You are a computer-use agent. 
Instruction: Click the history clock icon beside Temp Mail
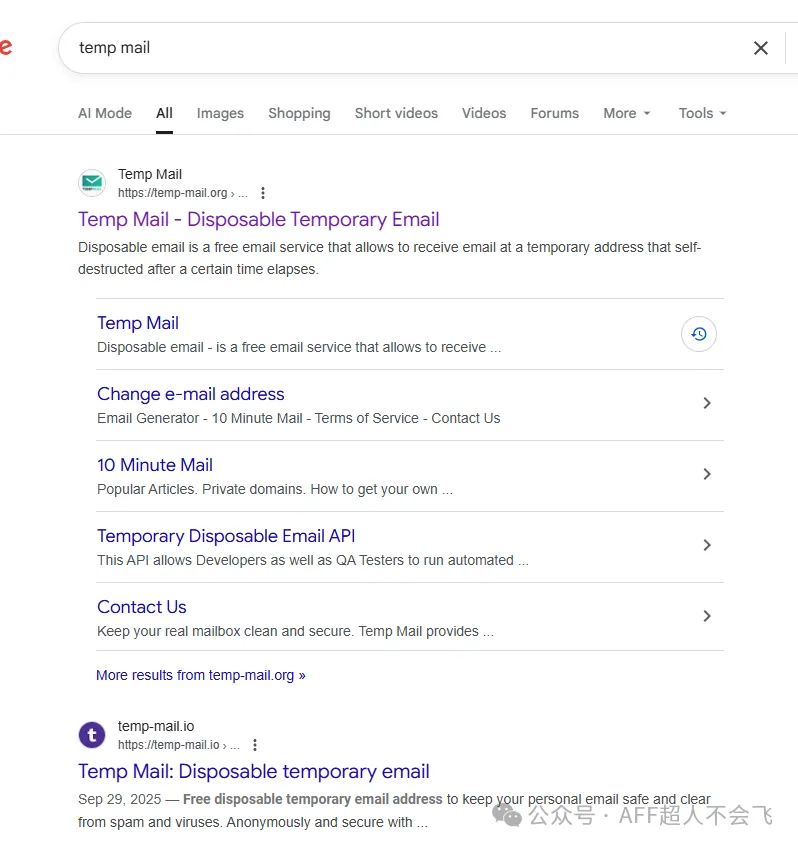tap(699, 334)
